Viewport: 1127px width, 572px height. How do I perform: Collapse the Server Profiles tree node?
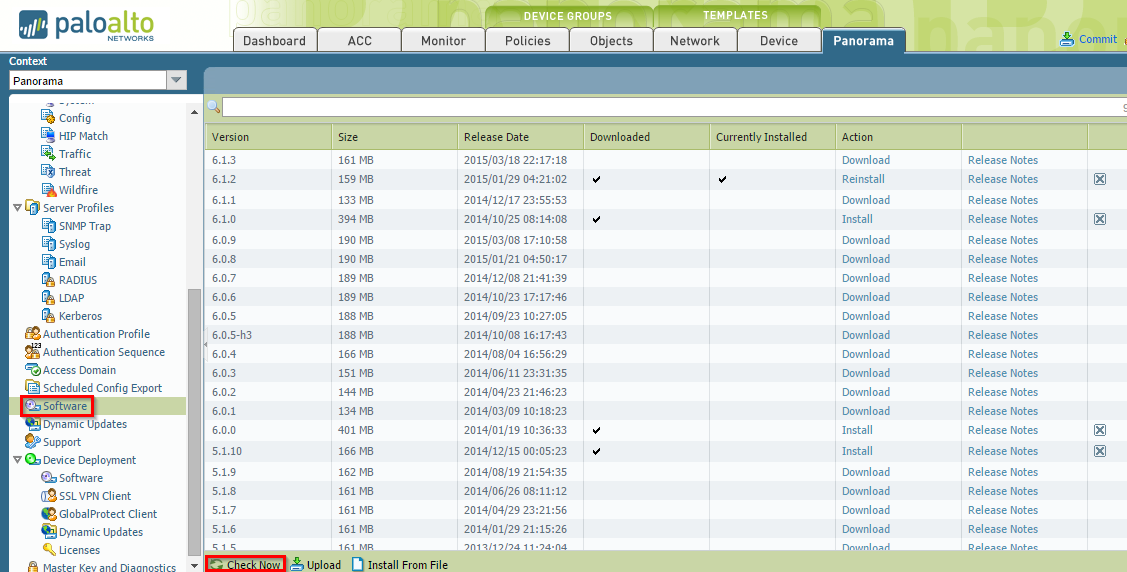pyautogui.click(x=17, y=208)
